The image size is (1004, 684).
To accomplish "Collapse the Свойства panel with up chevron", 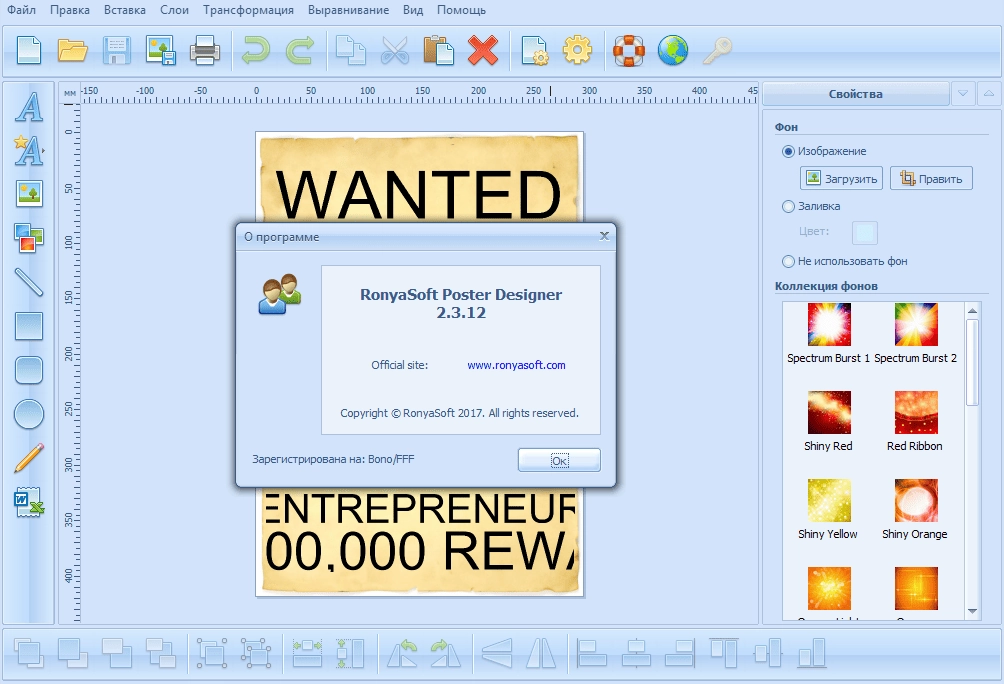I will click(x=989, y=94).
